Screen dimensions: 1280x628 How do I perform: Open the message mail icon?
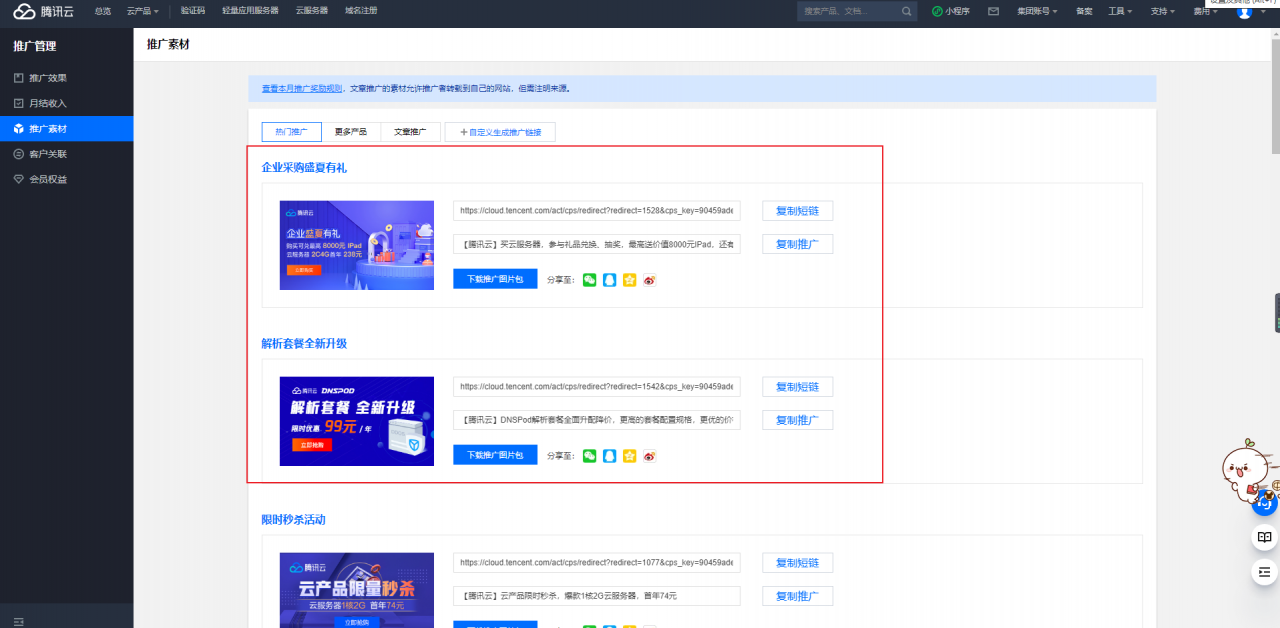pyautogui.click(x=993, y=11)
